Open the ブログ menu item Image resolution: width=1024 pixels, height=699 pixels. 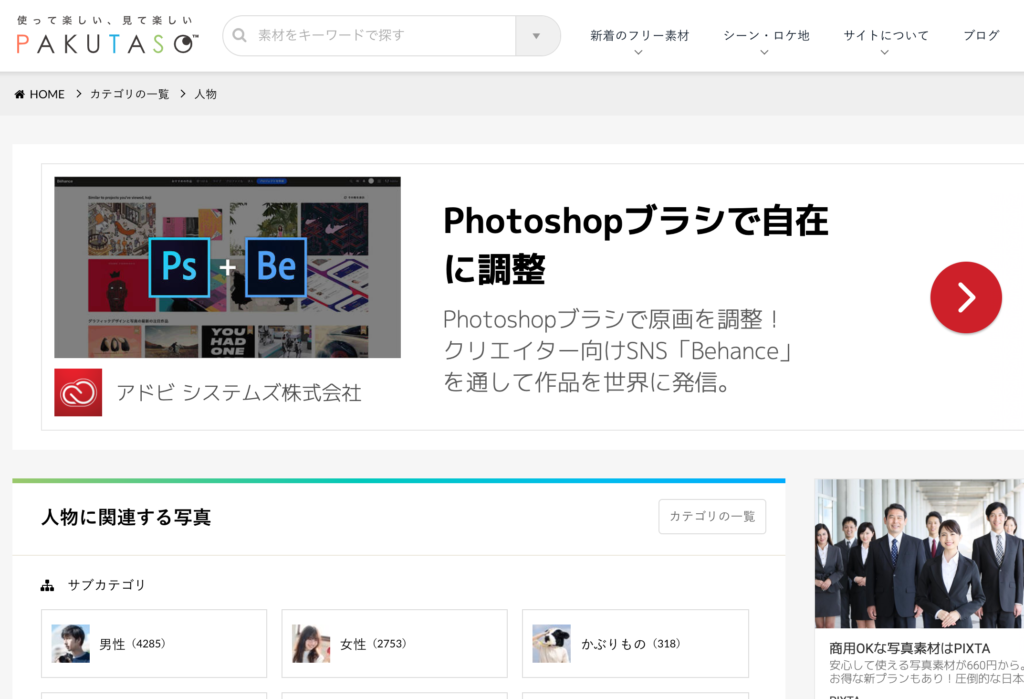point(981,36)
